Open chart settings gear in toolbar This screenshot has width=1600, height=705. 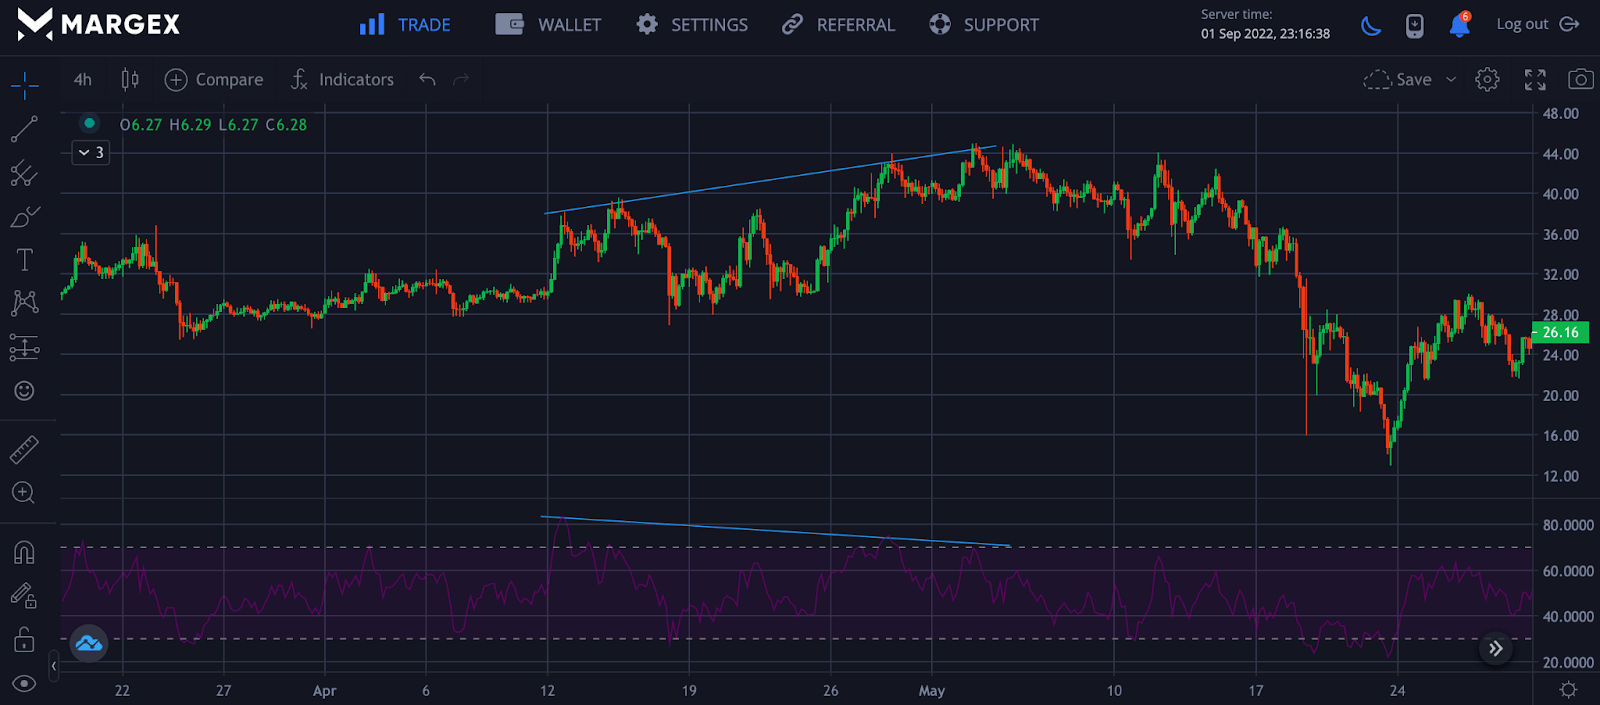click(1487, 80)
